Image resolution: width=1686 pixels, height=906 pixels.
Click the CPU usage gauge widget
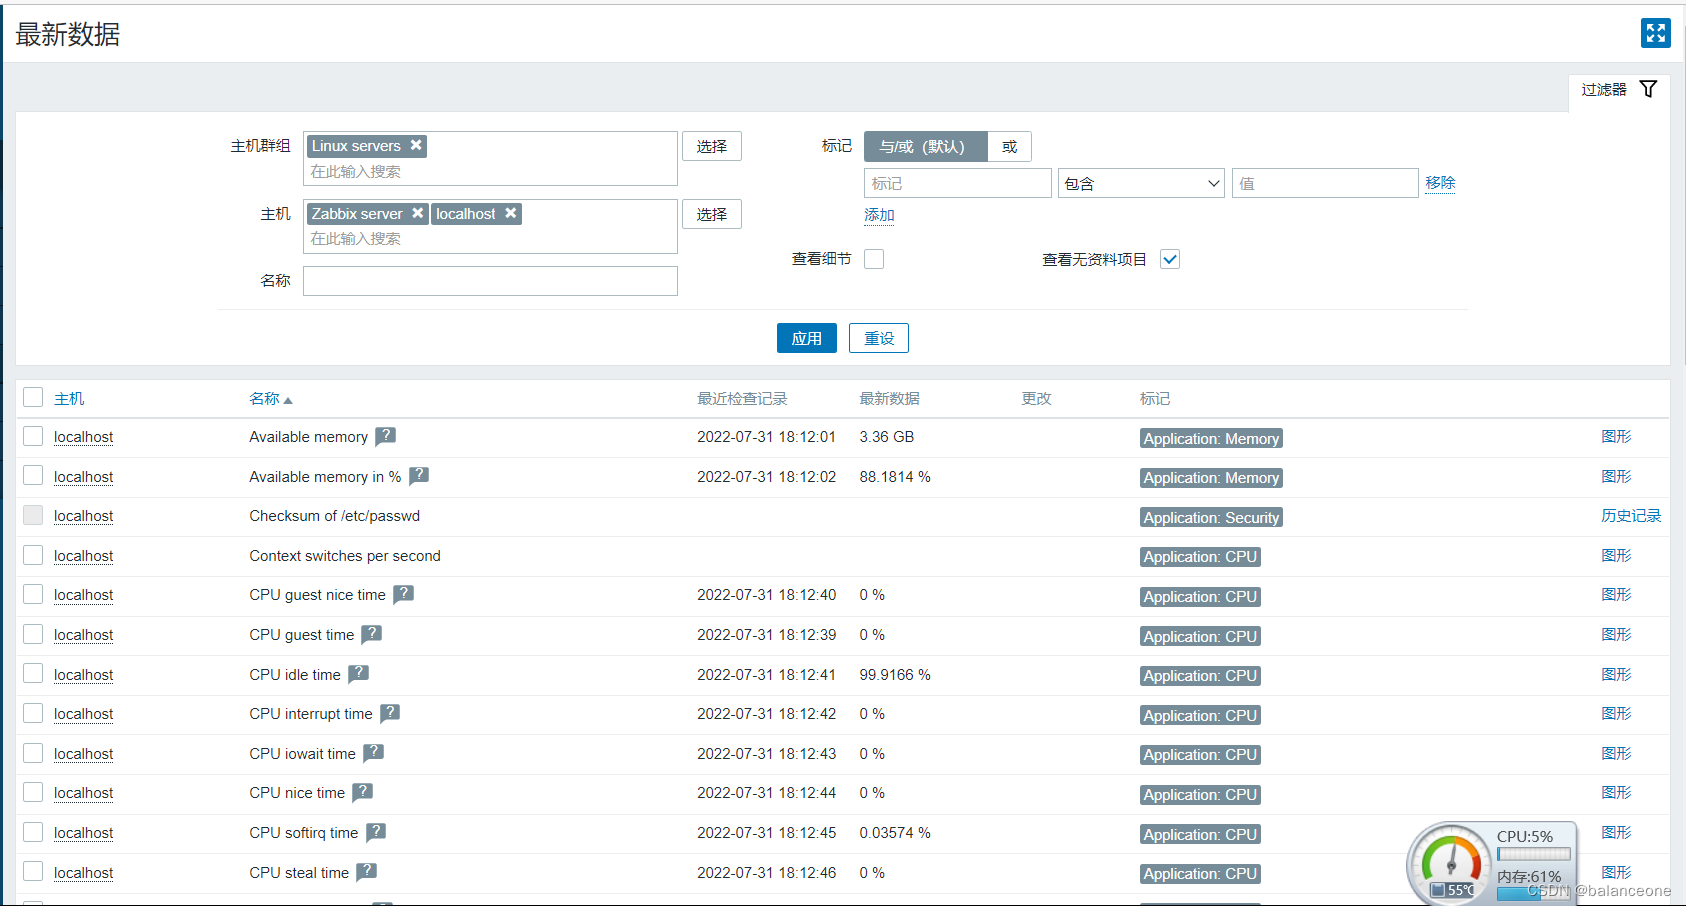1451,863
